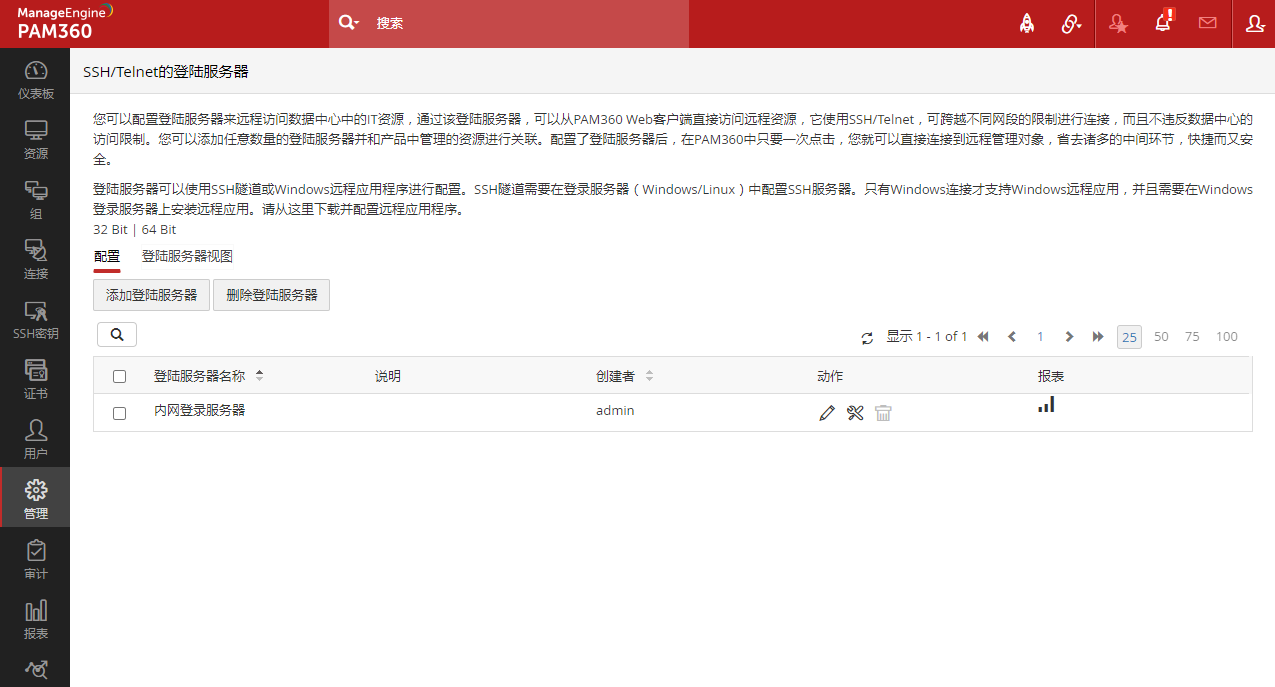Tick the checkbox for 内网登录服务器
The height and width of the screenshot is (687, 1275).
[120, 413]
